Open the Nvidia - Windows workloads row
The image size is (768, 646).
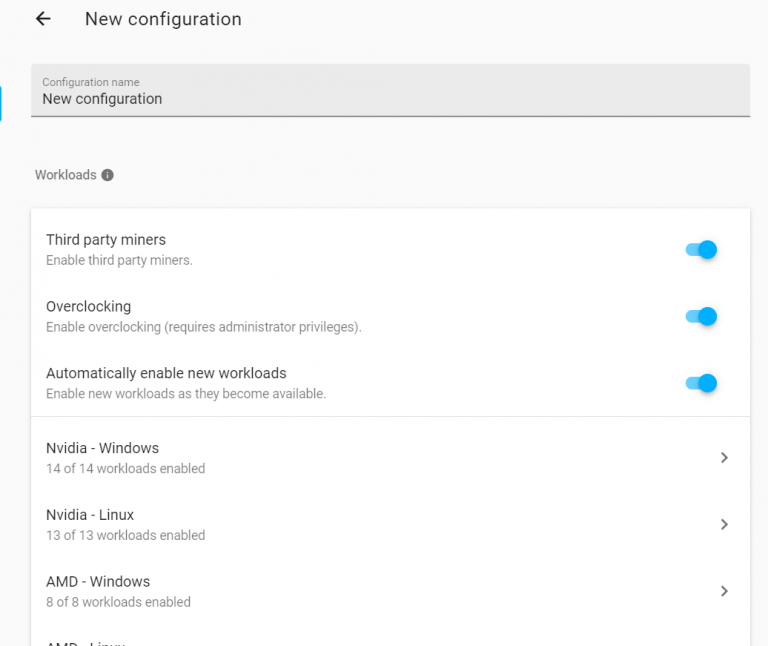390,457
